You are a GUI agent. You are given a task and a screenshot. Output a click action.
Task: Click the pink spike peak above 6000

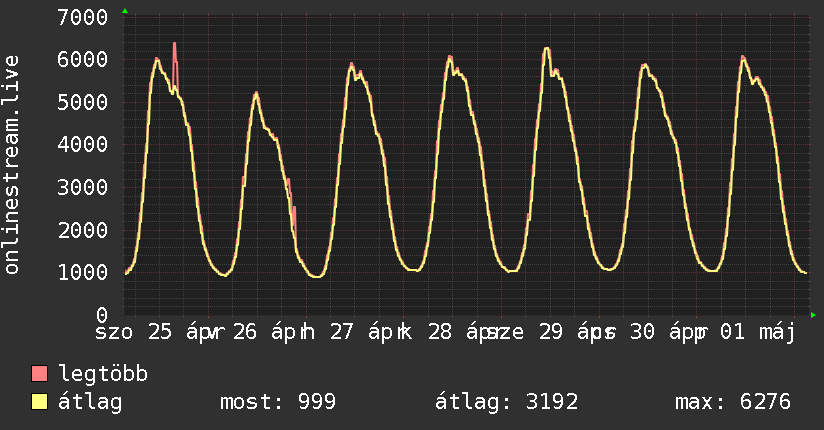[174, 44]
